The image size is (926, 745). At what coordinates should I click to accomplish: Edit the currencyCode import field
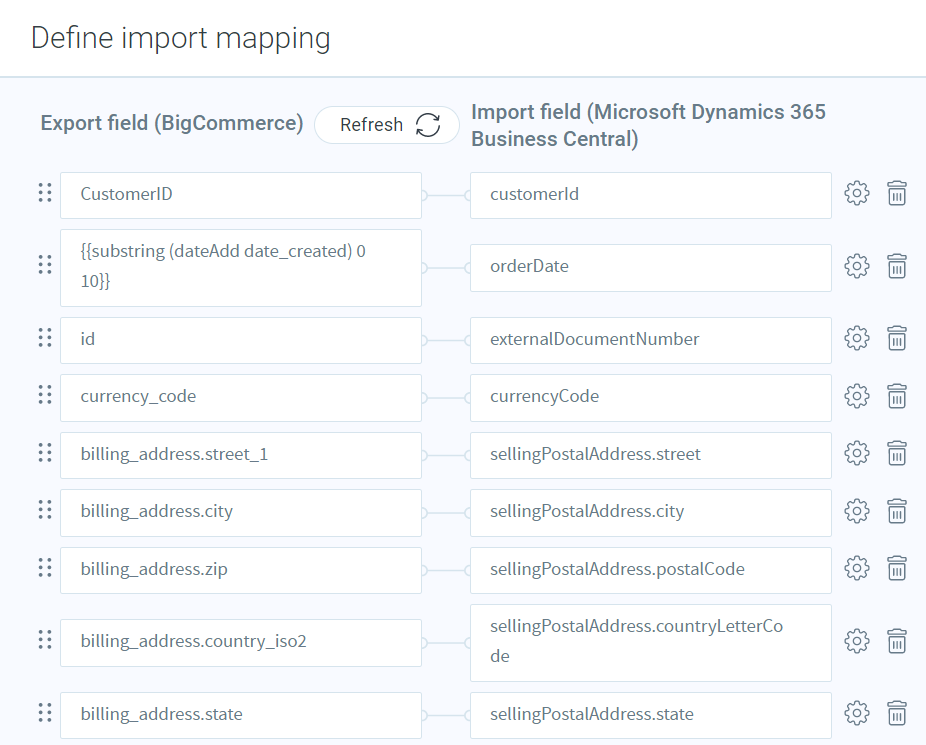coord(651,398)
